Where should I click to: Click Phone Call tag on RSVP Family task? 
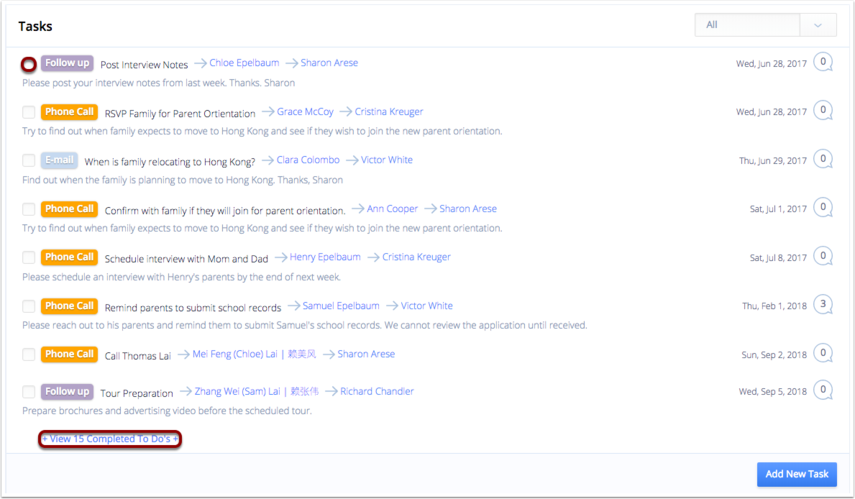[69, 112]
